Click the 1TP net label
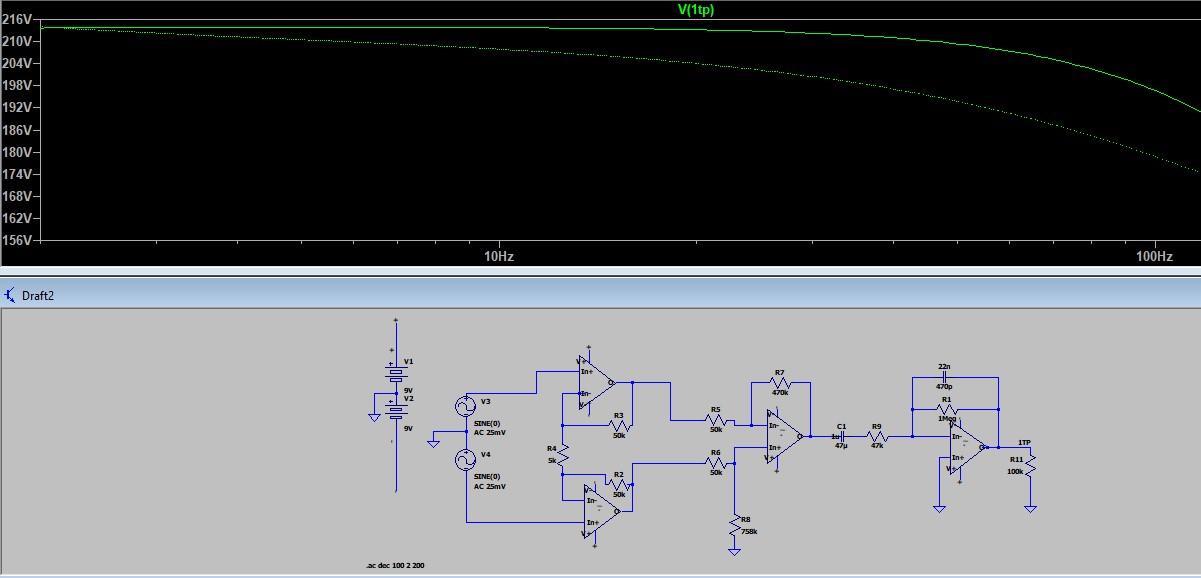Image resolution: width=1201 pixels, height=578 pixels. 1024,442
